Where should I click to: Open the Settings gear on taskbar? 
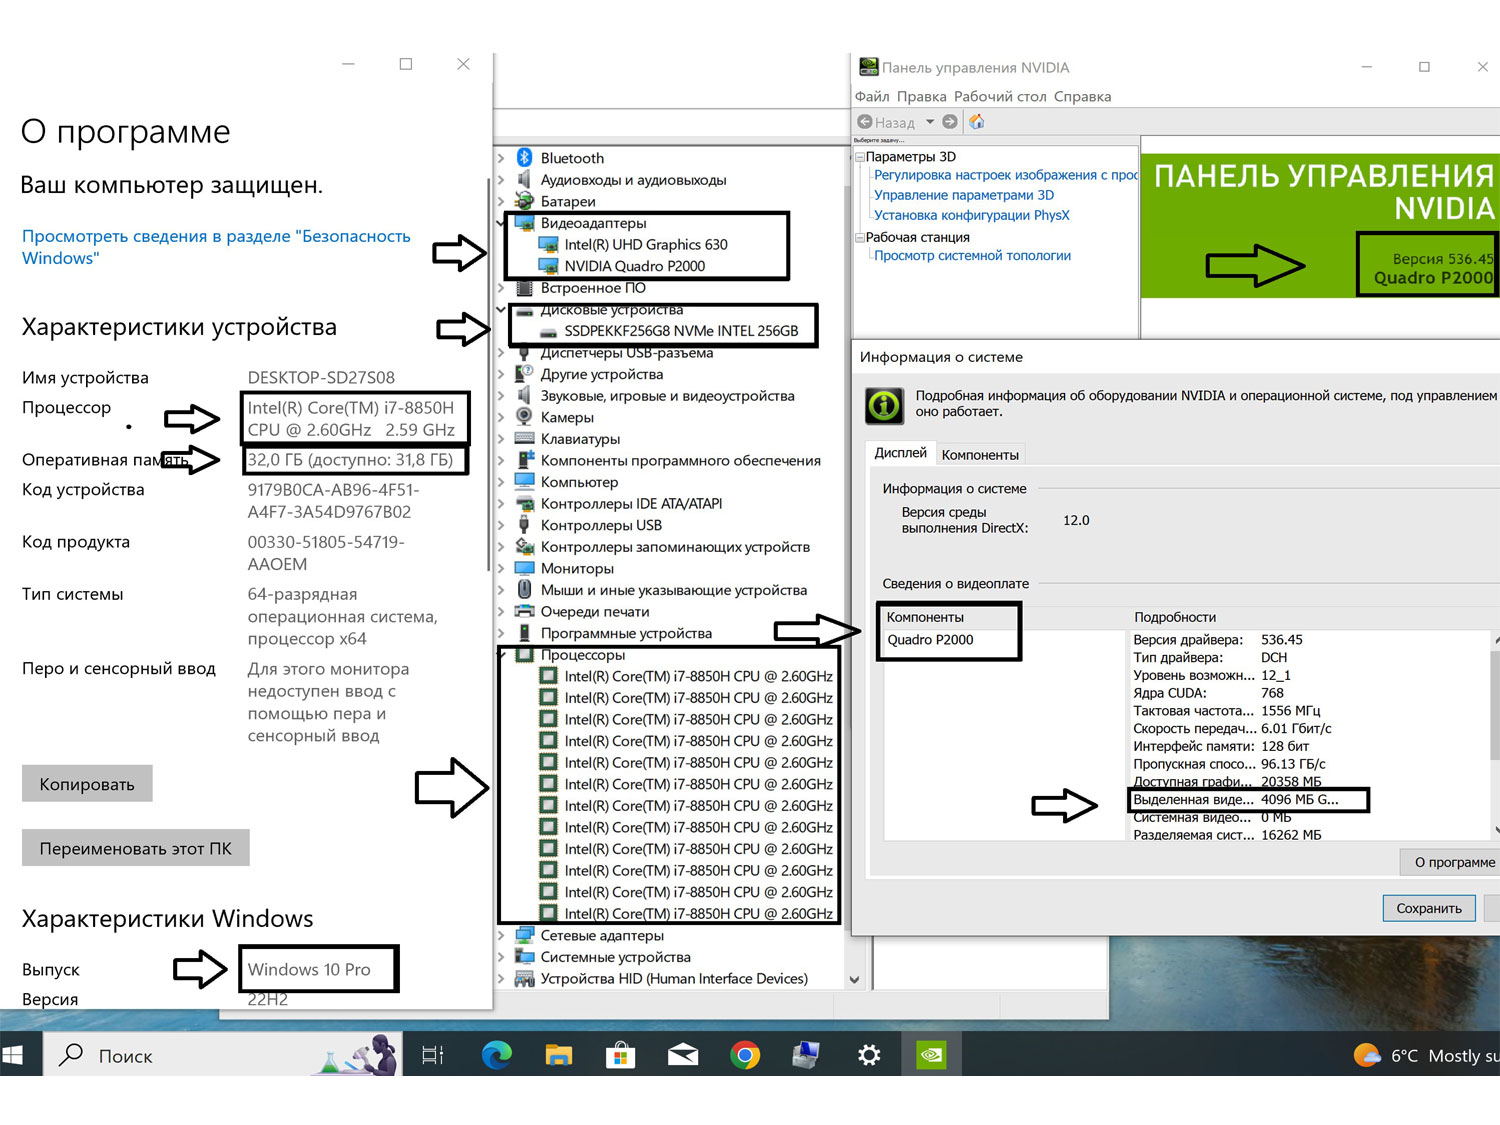869,1055
